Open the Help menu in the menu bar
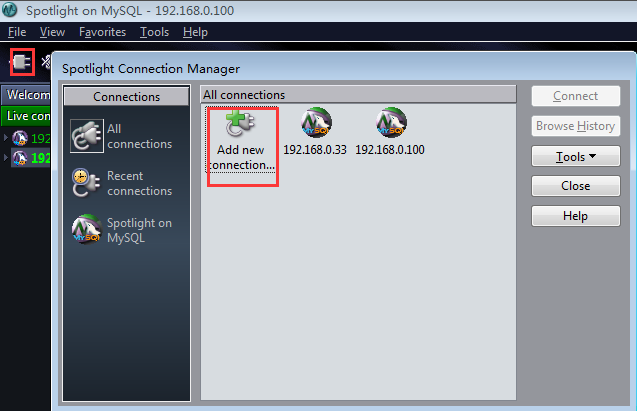The image size is (637, 411). (195, 32)
